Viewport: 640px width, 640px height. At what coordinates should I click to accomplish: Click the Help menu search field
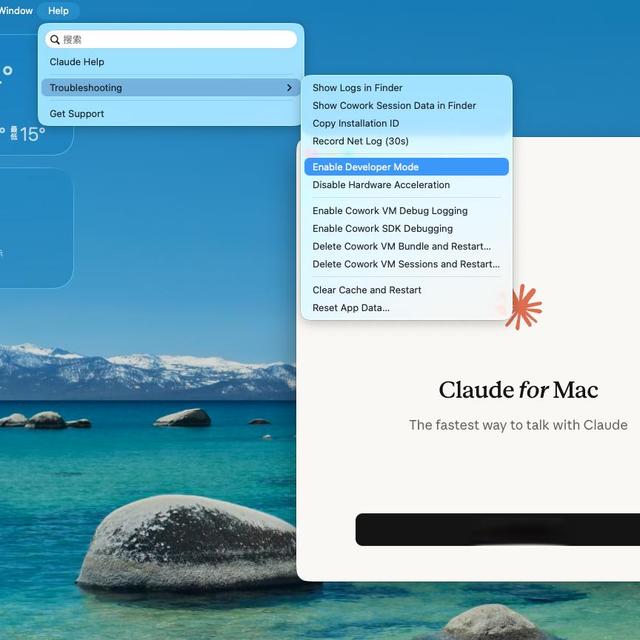coord(171,39)
